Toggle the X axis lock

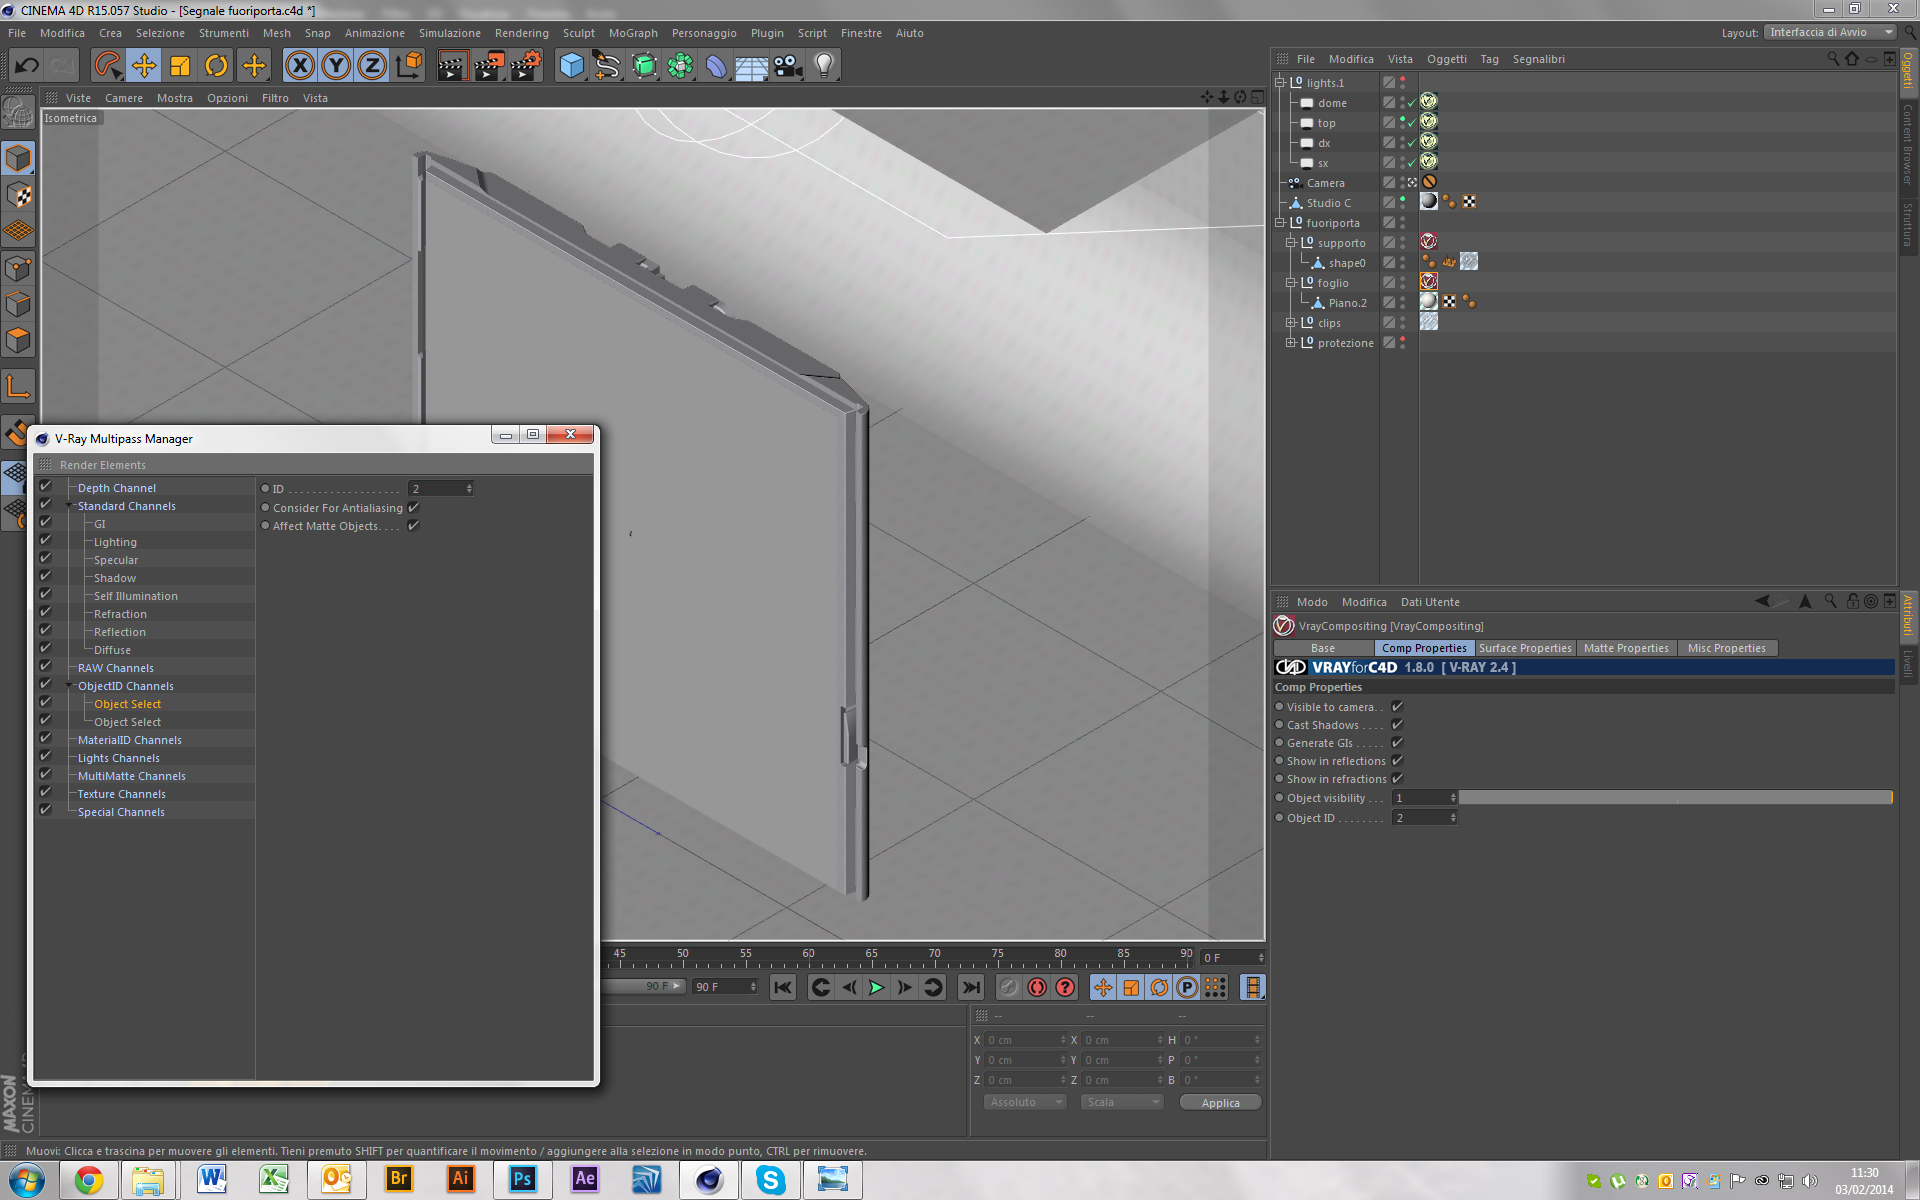click(x=299, y=66)
